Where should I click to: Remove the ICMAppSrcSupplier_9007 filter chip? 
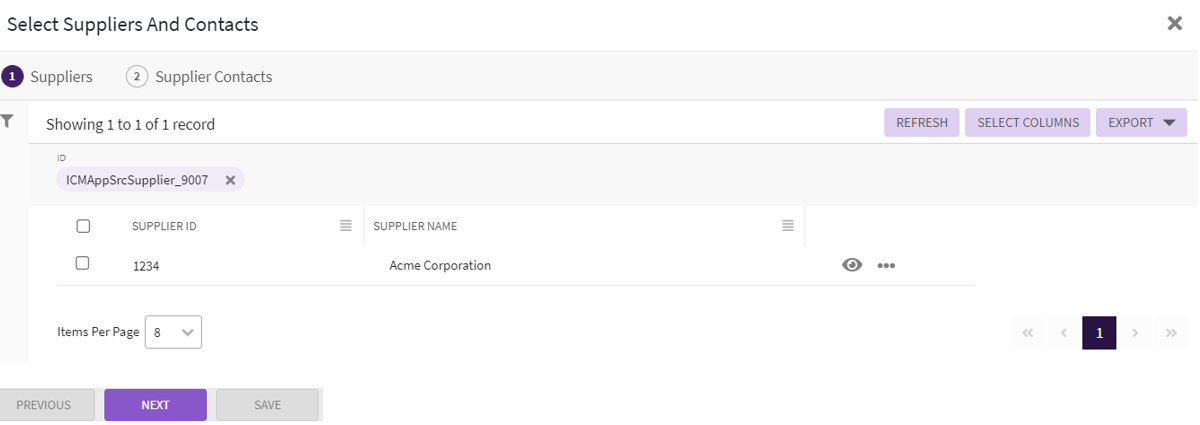pyautogui.click(x=230, y=180)
